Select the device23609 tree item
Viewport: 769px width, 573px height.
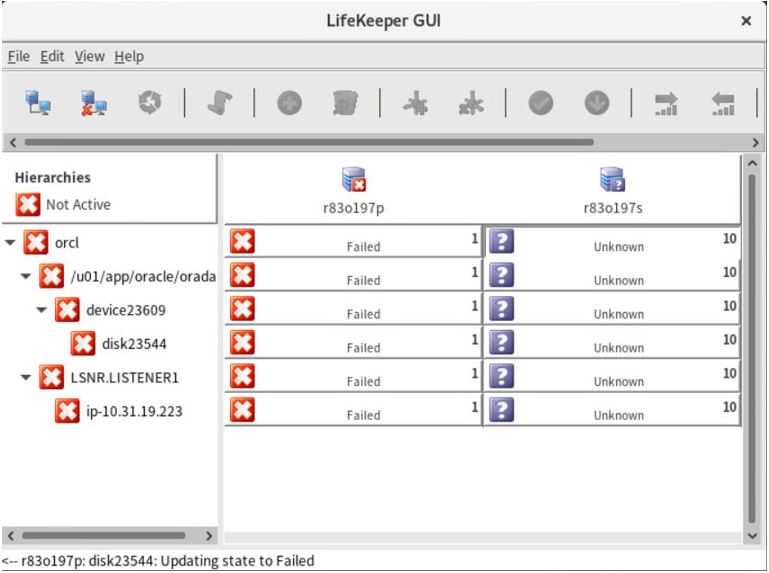click(x=126, y=310)
